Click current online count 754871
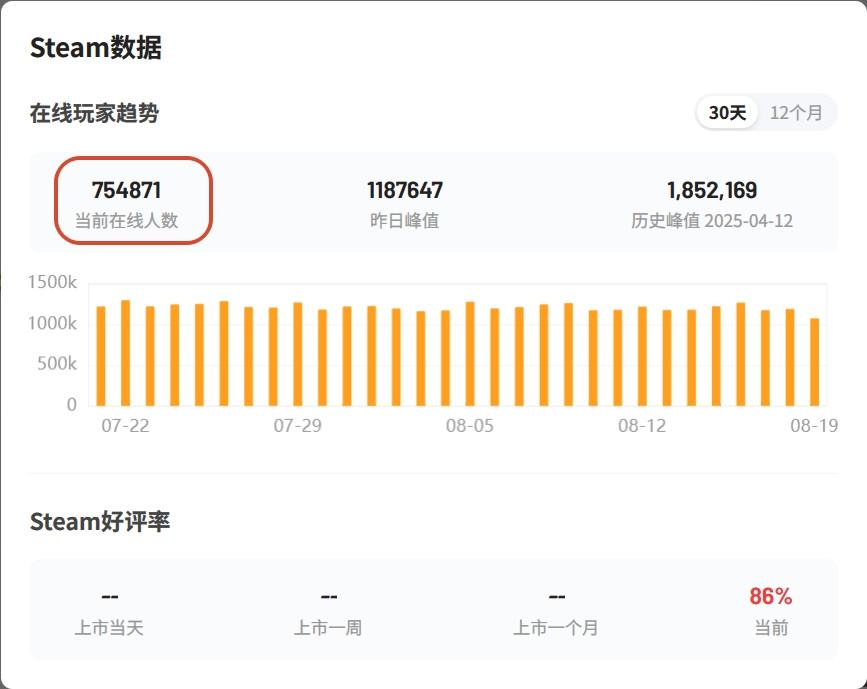867x689 pixels. (x=127, y=190)
